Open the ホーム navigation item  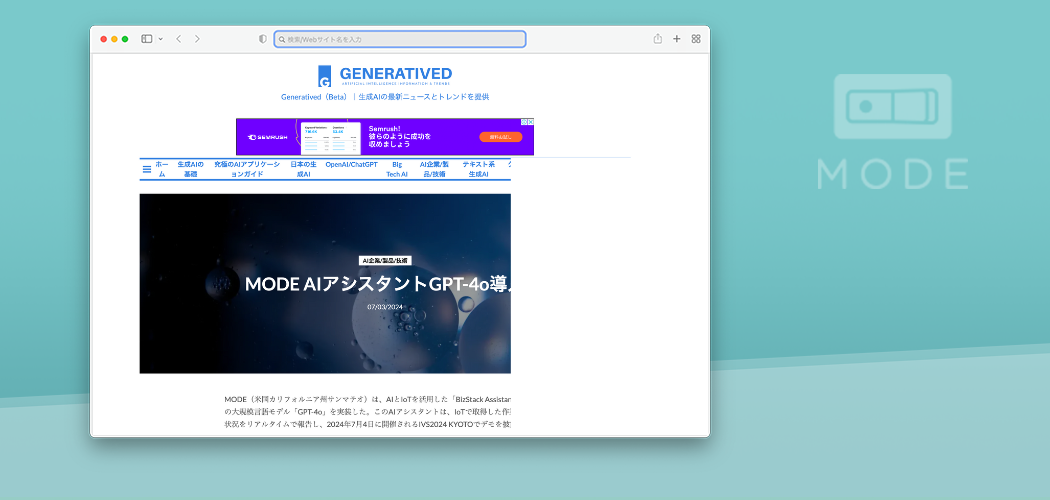pos(162,168)
